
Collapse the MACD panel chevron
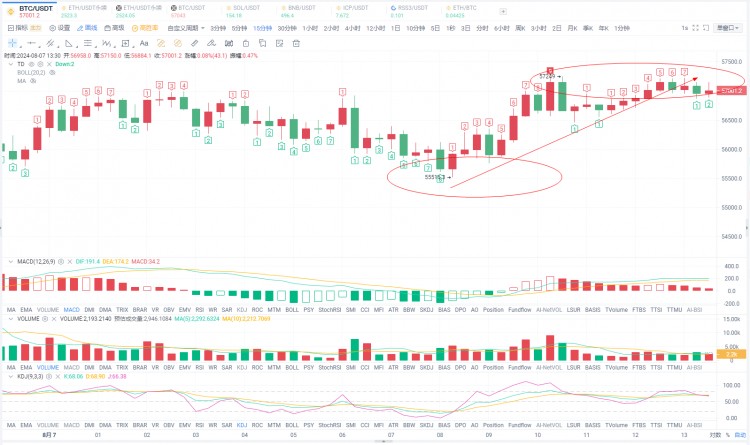tap(11, 262)
